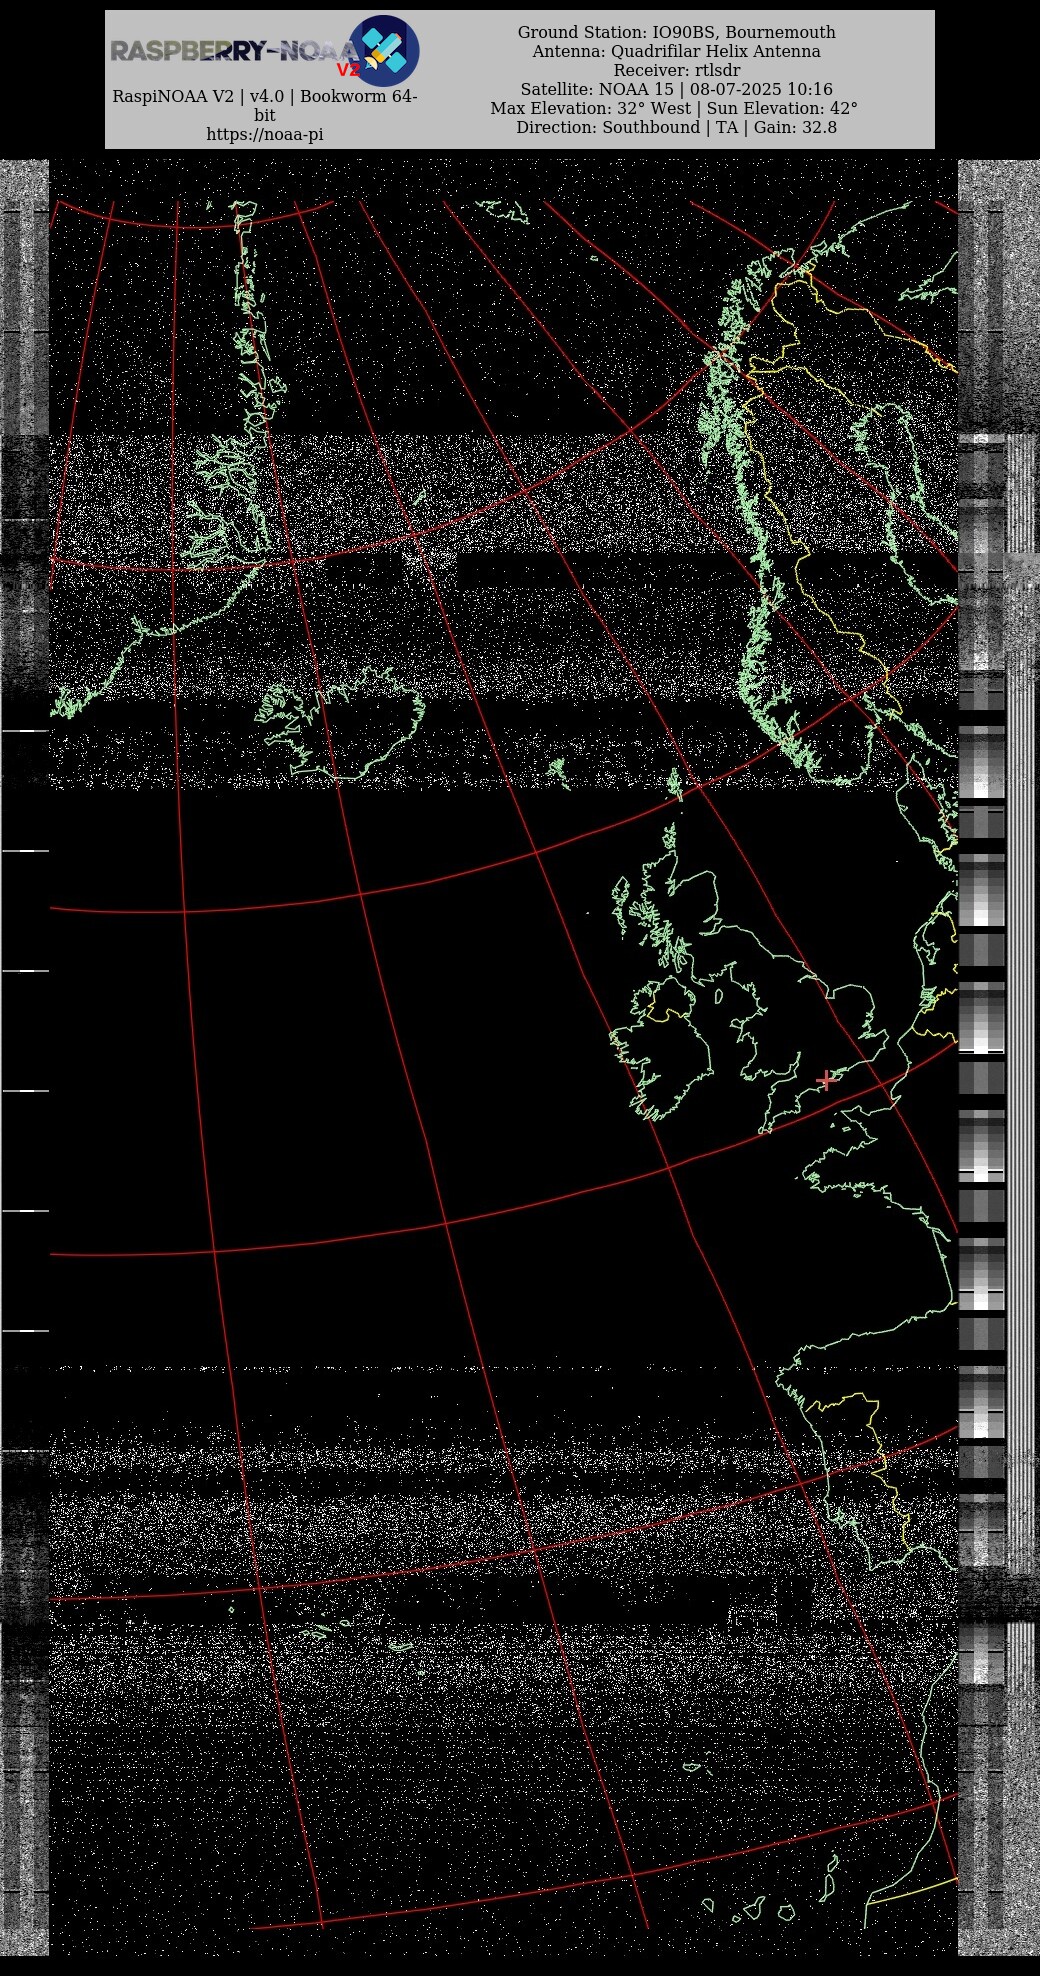This screenshot has width=1040, height=1976.
Task: Select 'Satellite: NOAA 15 | 08-07-2025 10:16' line
Action: tap(676, 89)
